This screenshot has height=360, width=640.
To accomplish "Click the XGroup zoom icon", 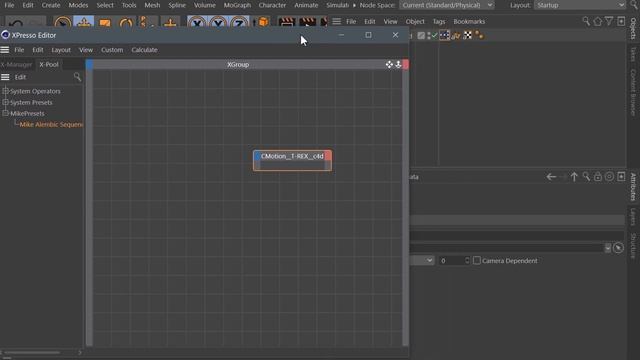I will (398, 64).
